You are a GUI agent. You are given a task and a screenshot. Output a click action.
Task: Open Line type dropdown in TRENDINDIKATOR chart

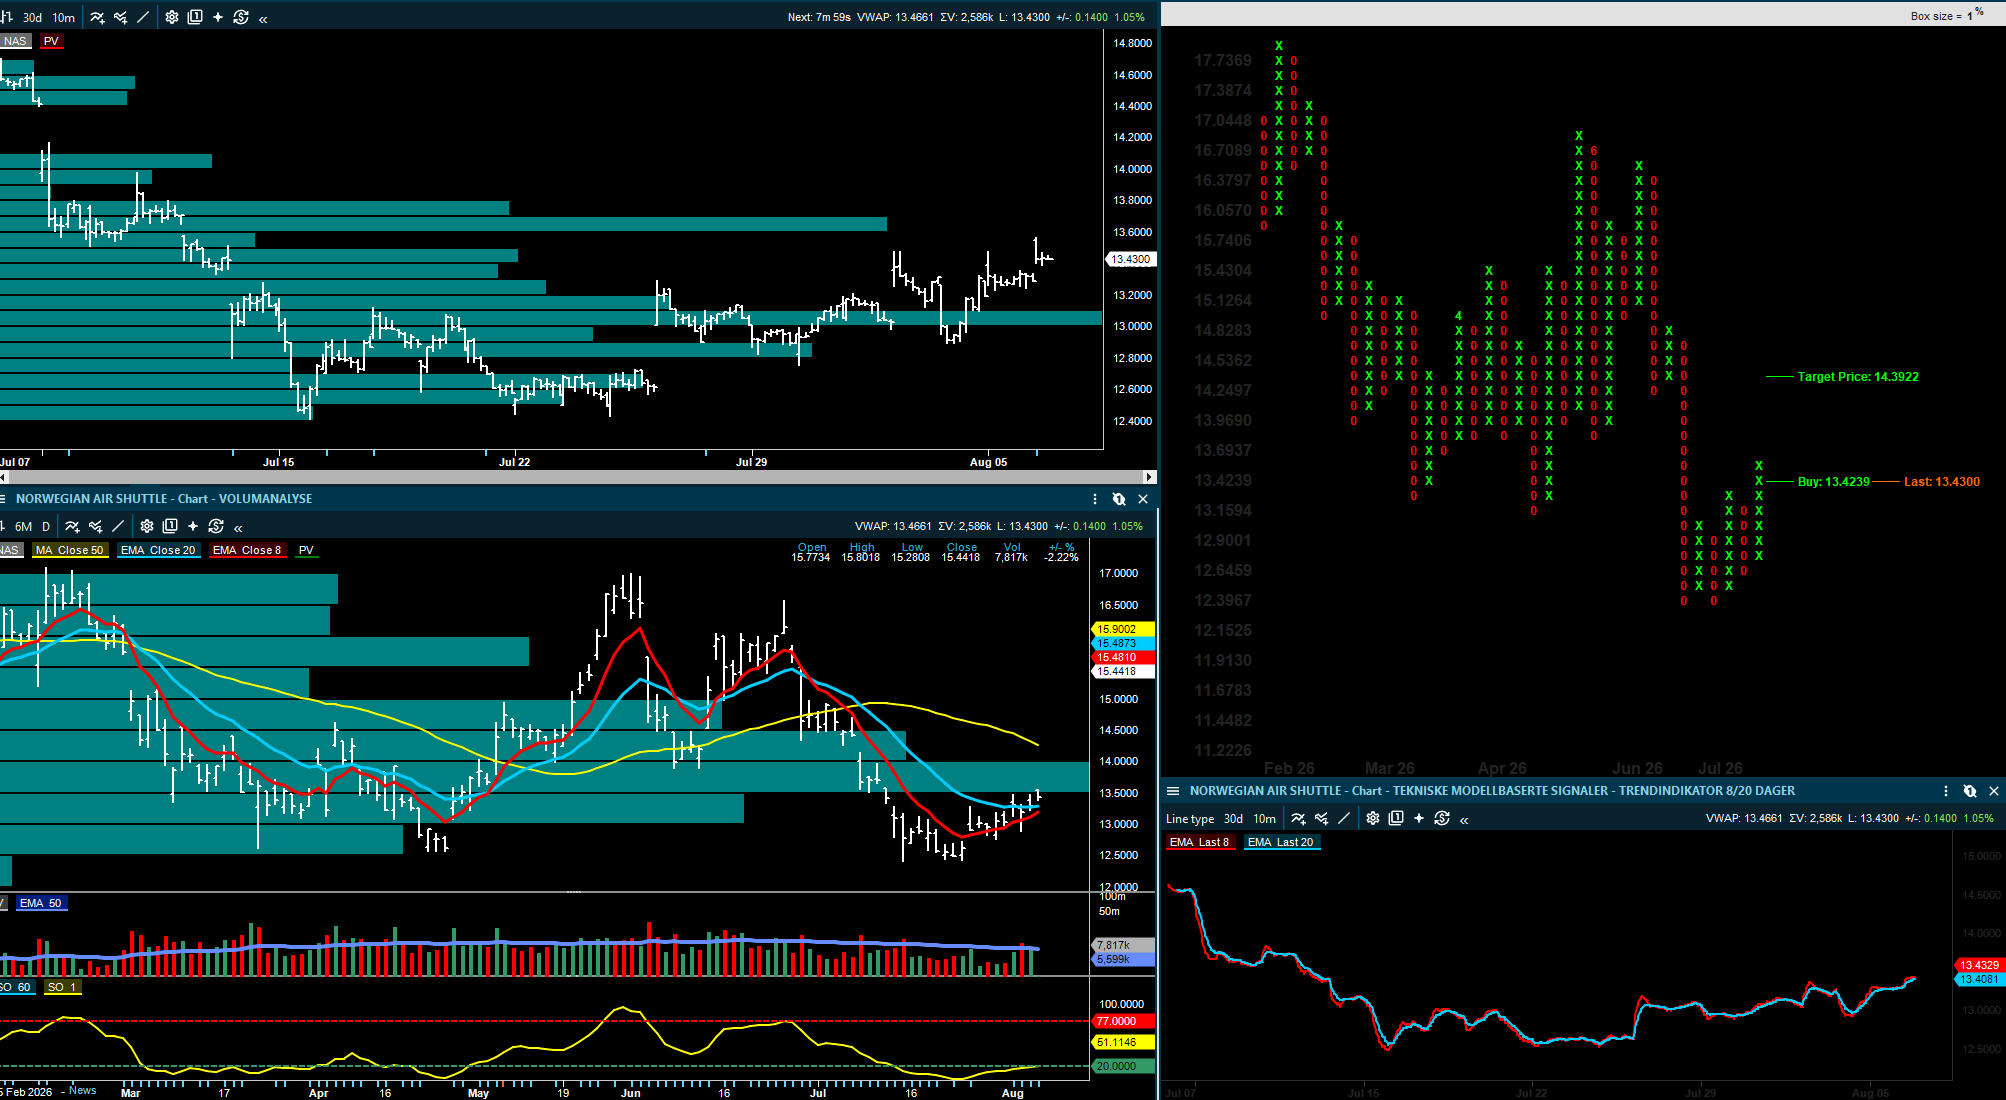(1190, 818)
